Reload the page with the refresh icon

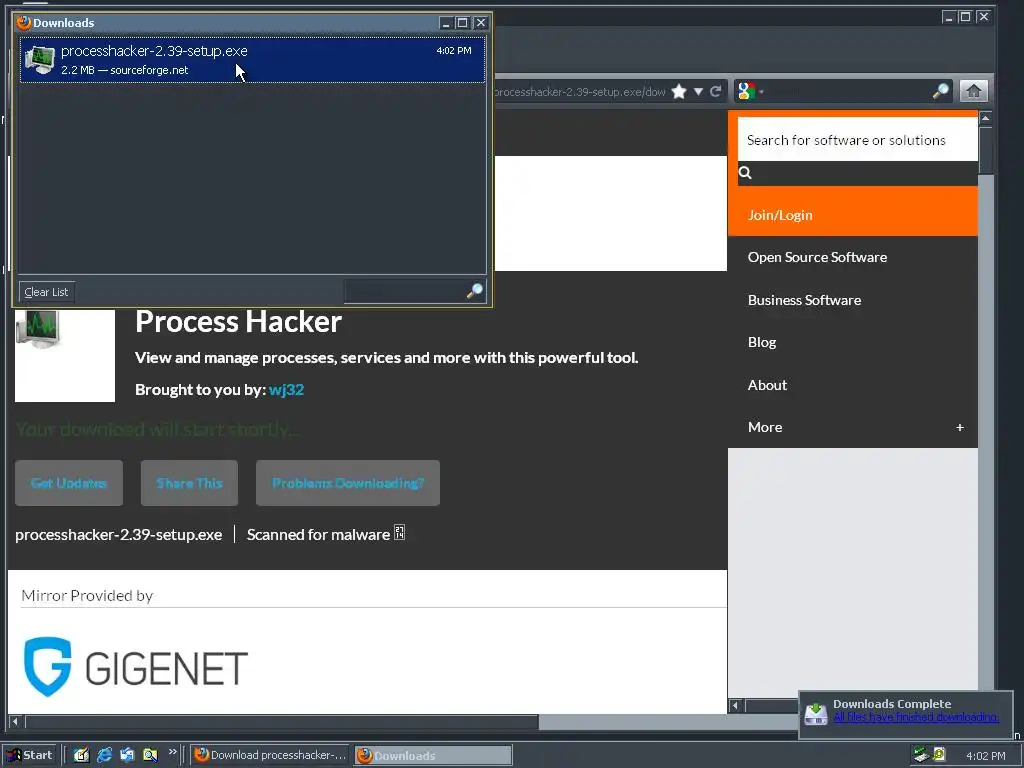point(716,91)
